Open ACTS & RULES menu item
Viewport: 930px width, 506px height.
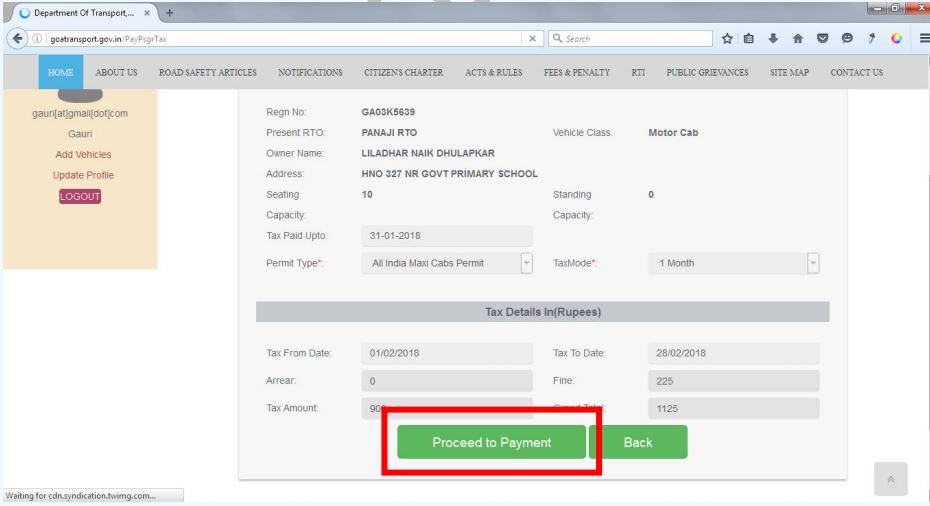click(493, 72)
